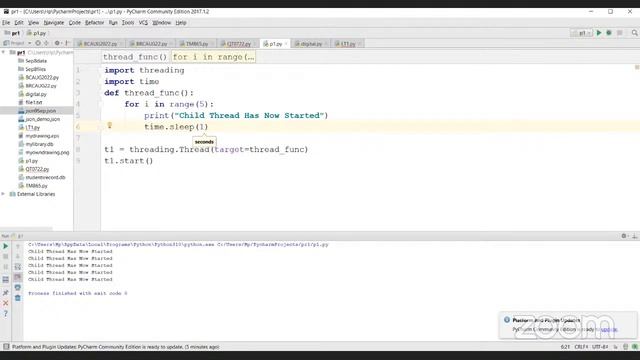Open help via question mark icon
Viewport: 640px width, 360px height.
[6, 313]
